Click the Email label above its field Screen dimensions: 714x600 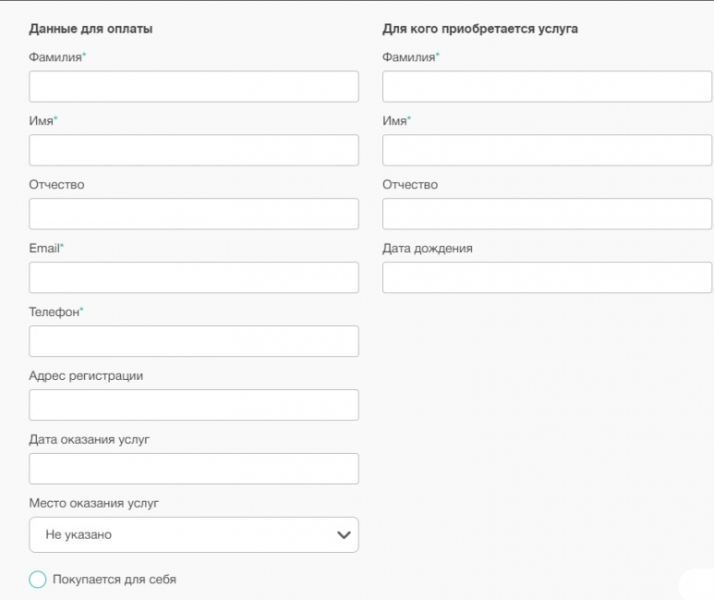pyautogui.click(x=44, y=248)
